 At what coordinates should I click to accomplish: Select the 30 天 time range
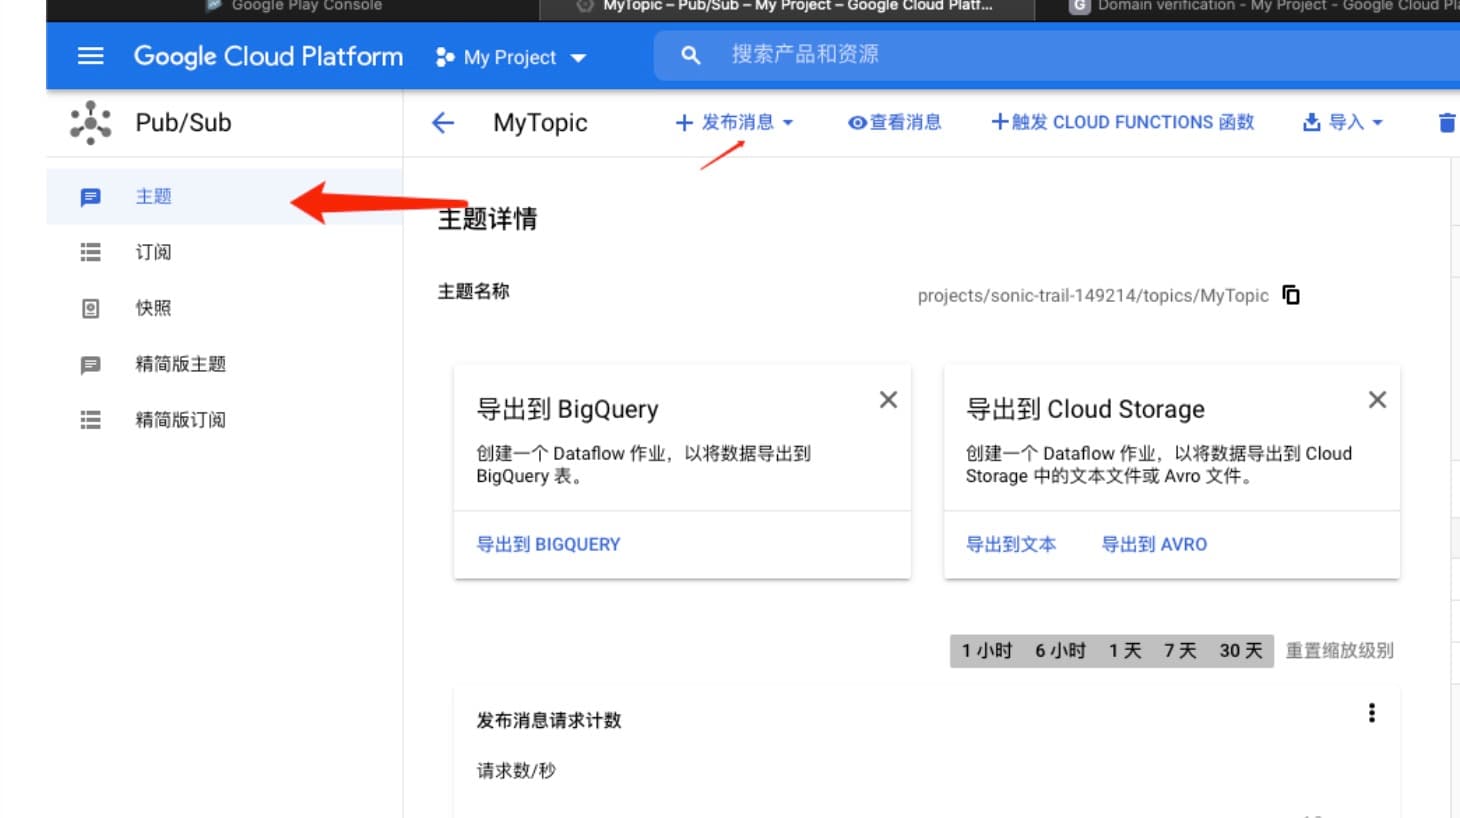1241,651
